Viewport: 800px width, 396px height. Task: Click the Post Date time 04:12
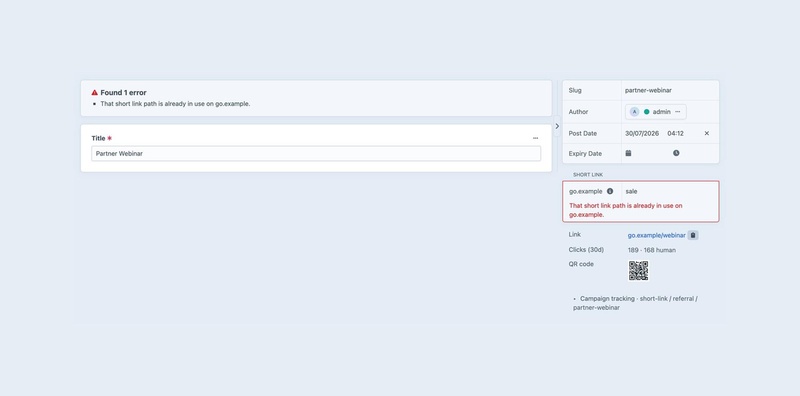click(x=676, y=133)
